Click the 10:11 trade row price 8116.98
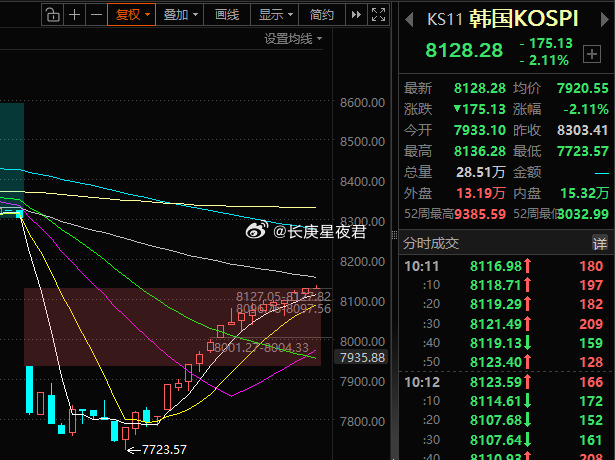The image size is (615, 460). tap(496, 266)
